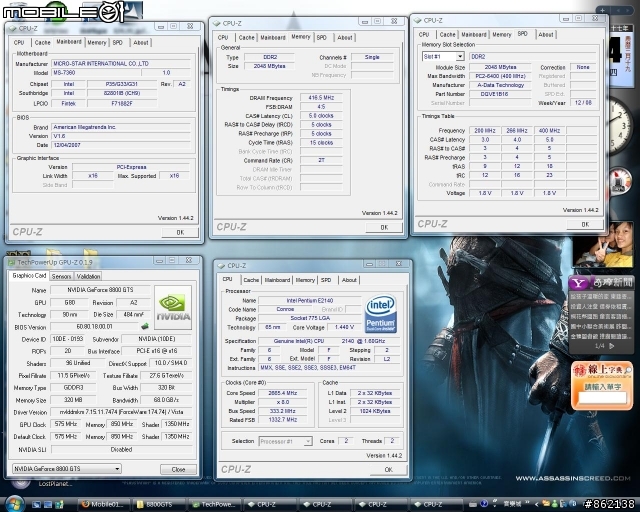Click the sidebar next page arrow
Screen dimensions: 640x512
(629, 10)
